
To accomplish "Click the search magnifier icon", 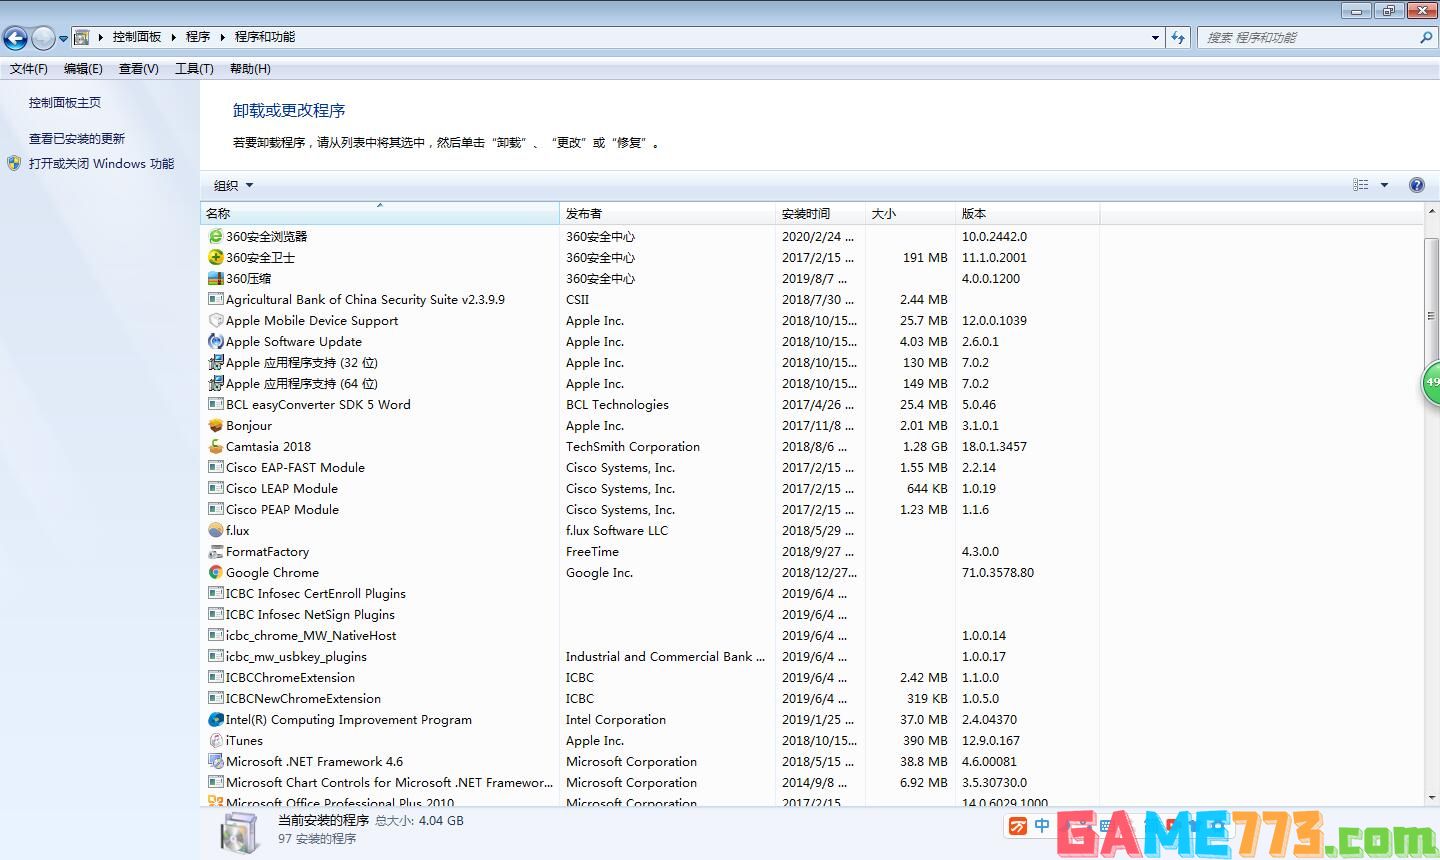I will coord(1426,37).
